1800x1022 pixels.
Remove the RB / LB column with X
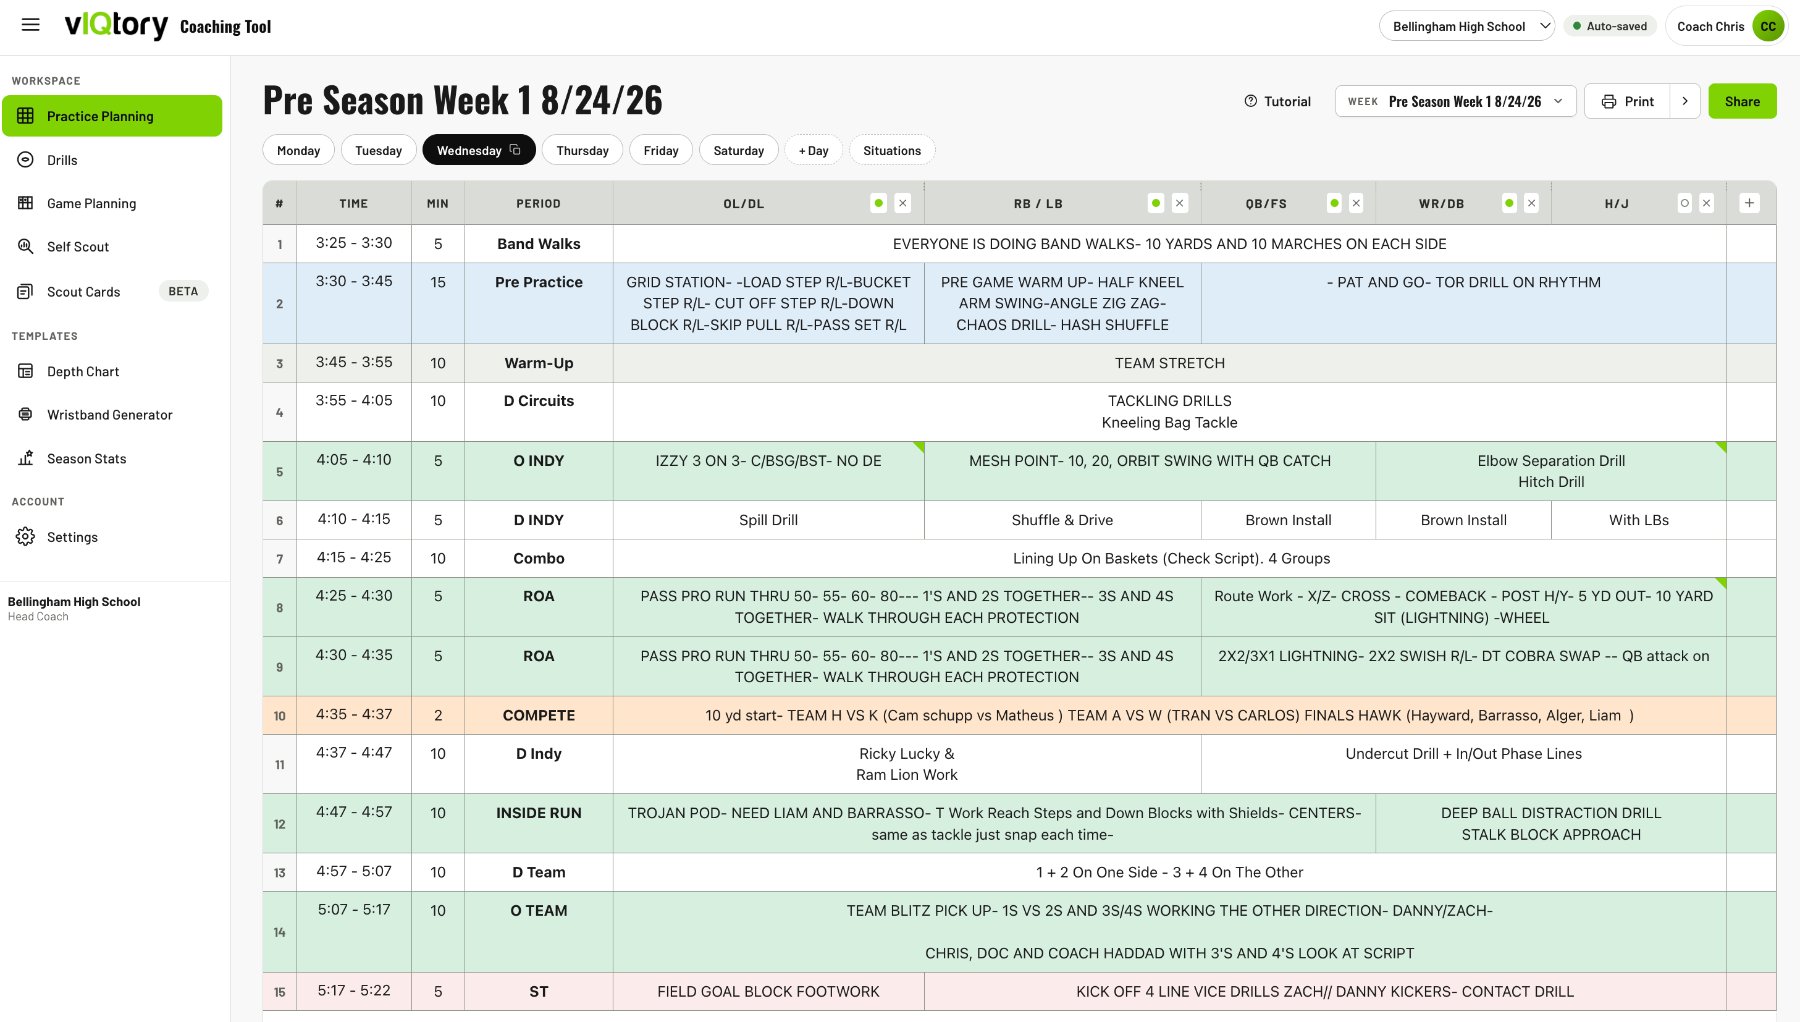(1180, 203)
